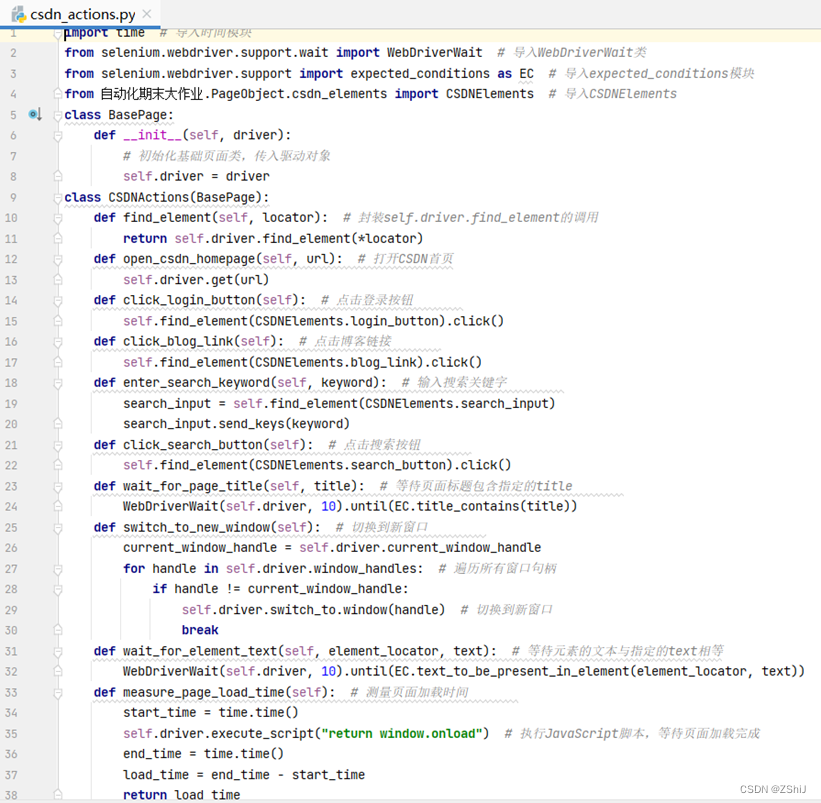
Task: Click the 'break' keyword on line 30
Action: coord(200,631)
